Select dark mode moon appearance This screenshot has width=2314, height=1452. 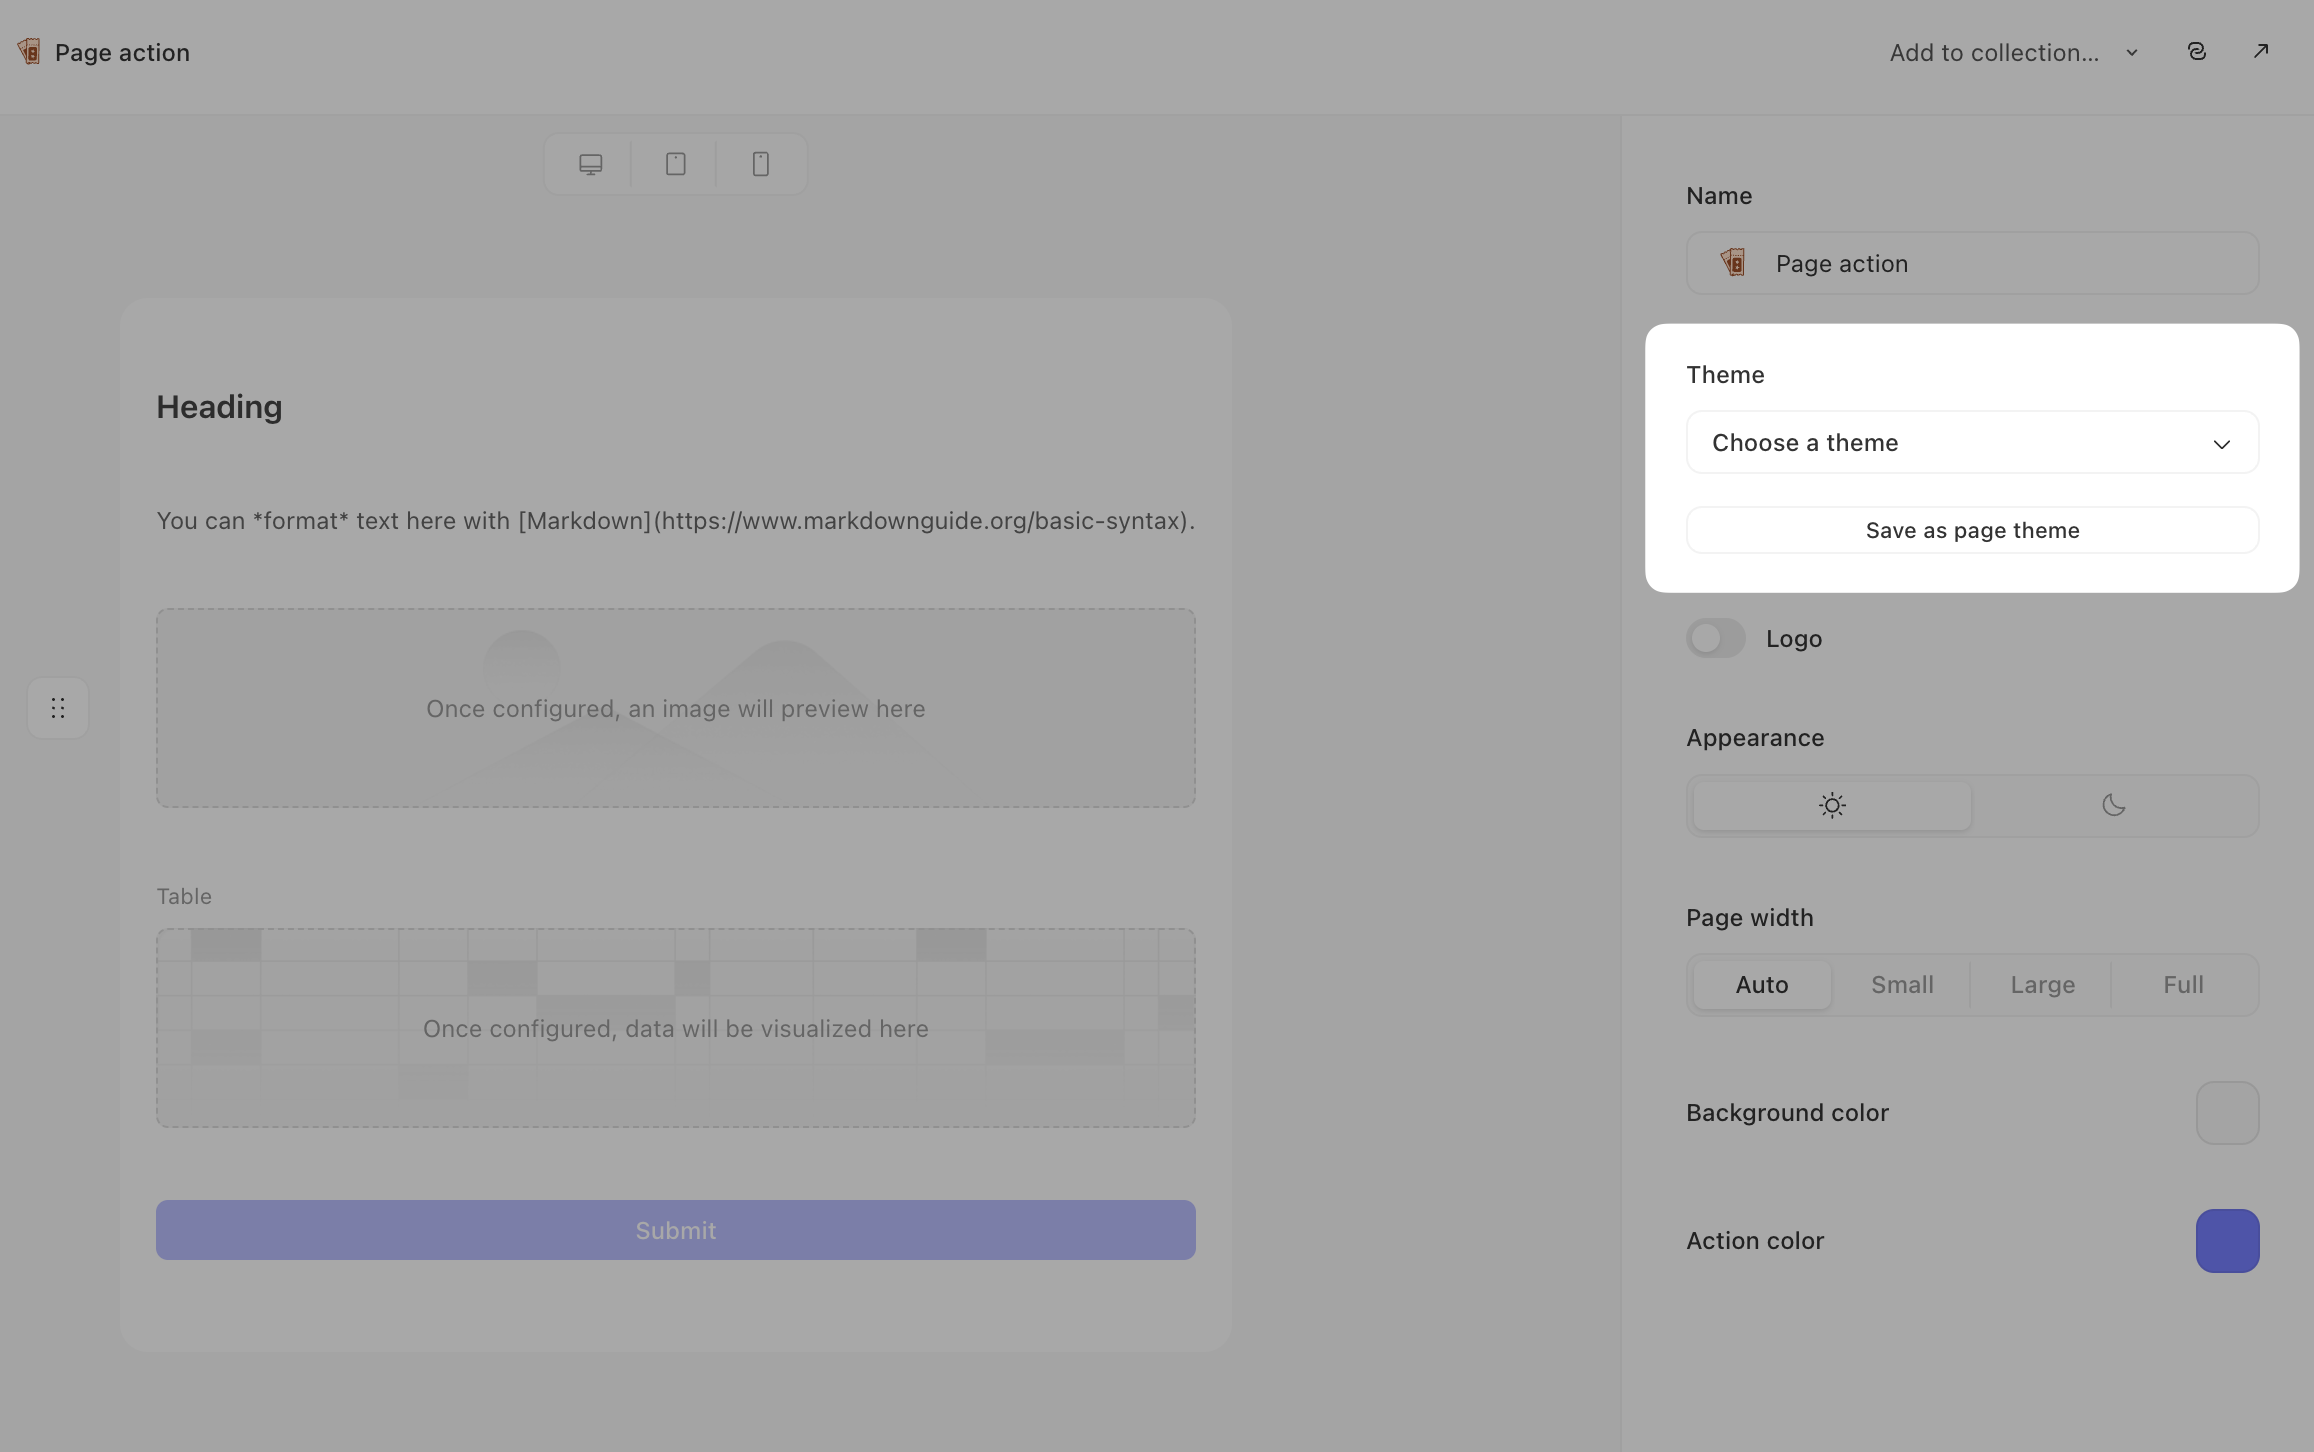click(x=2113, y=806)
